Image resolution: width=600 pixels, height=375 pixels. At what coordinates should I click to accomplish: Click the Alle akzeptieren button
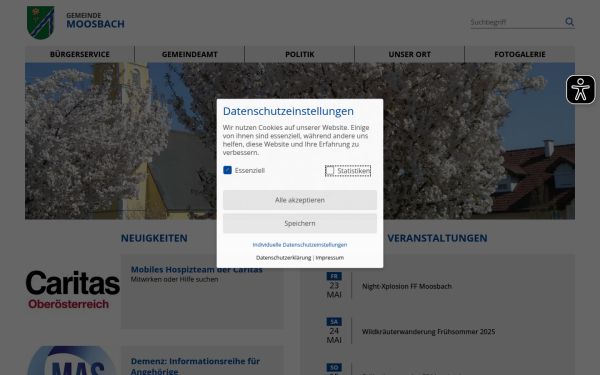pyautogui.click(x=300, y=200)
